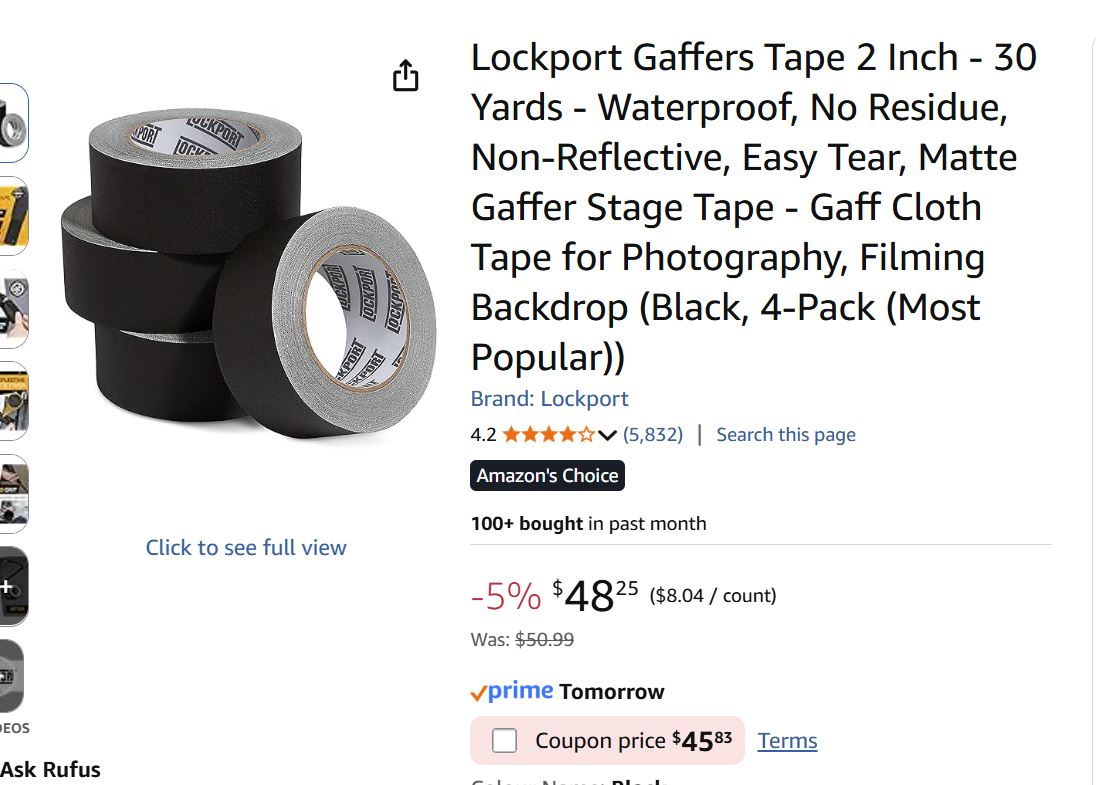
Task: Select the fourth product thumbnail
Action: point(13,401)
